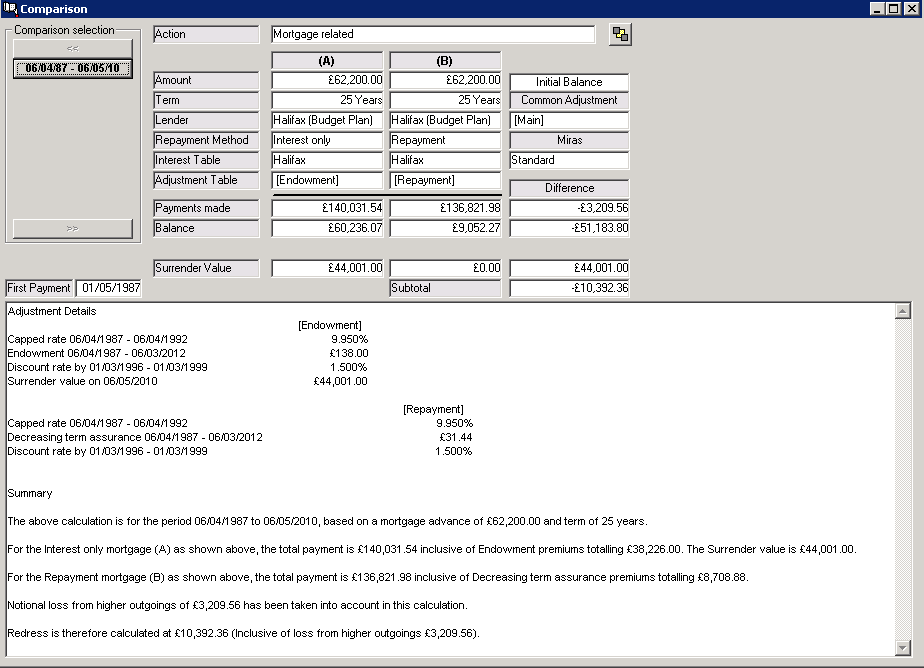Click the Difference header button
This screenshot has height=668, width=924.
569,188
